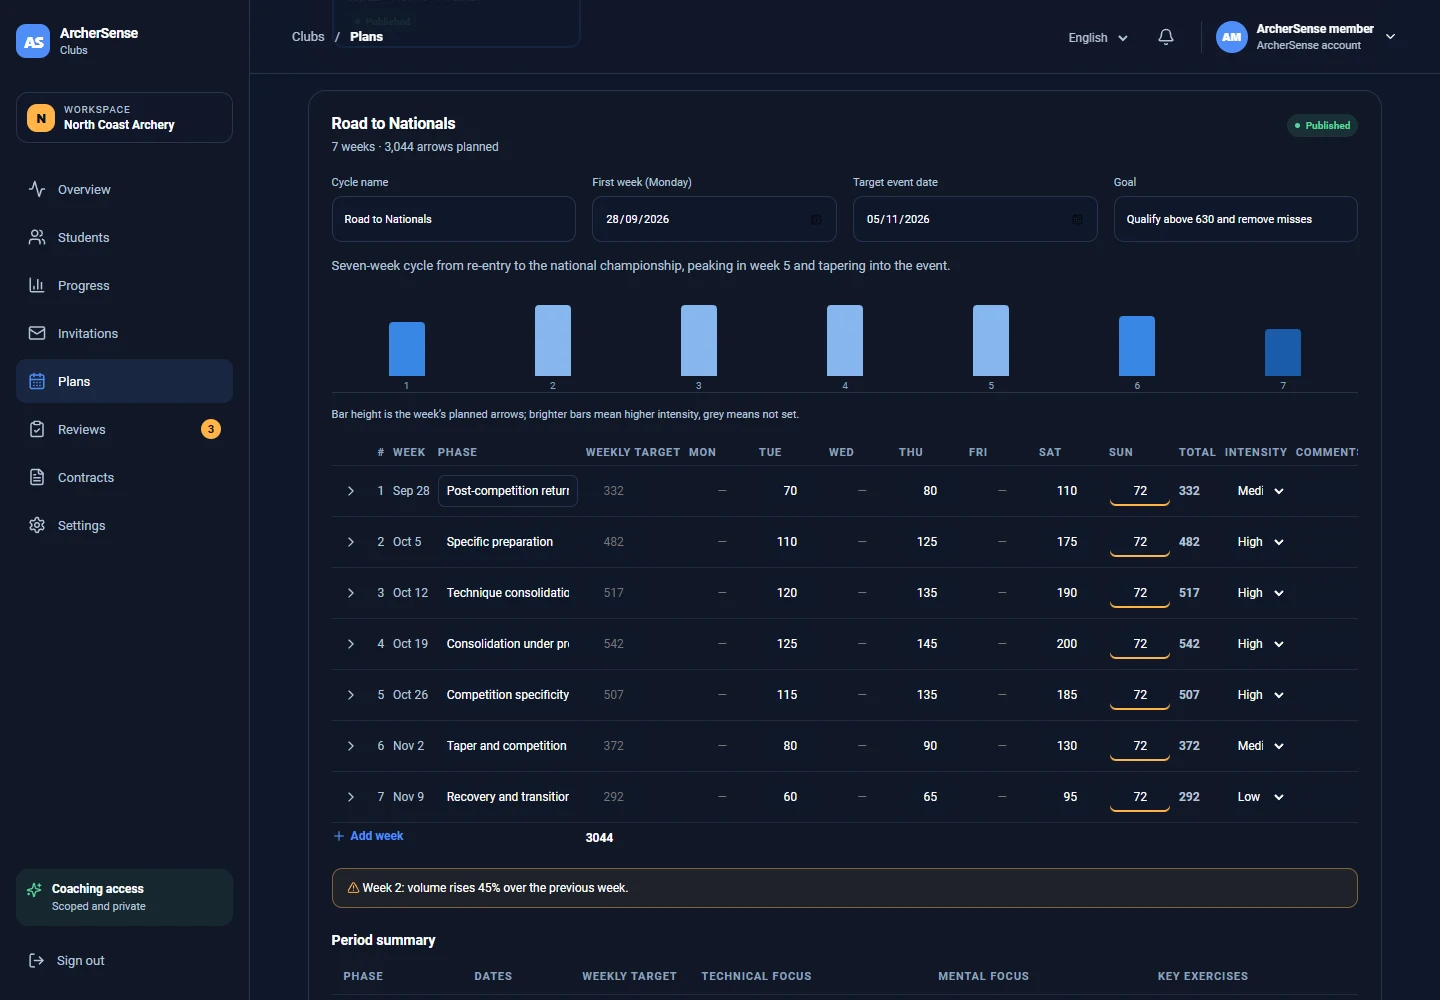Viewport: 1440px width, 1000px height.
Task: Click the Plans calendar icon
Action: (37, 381)
